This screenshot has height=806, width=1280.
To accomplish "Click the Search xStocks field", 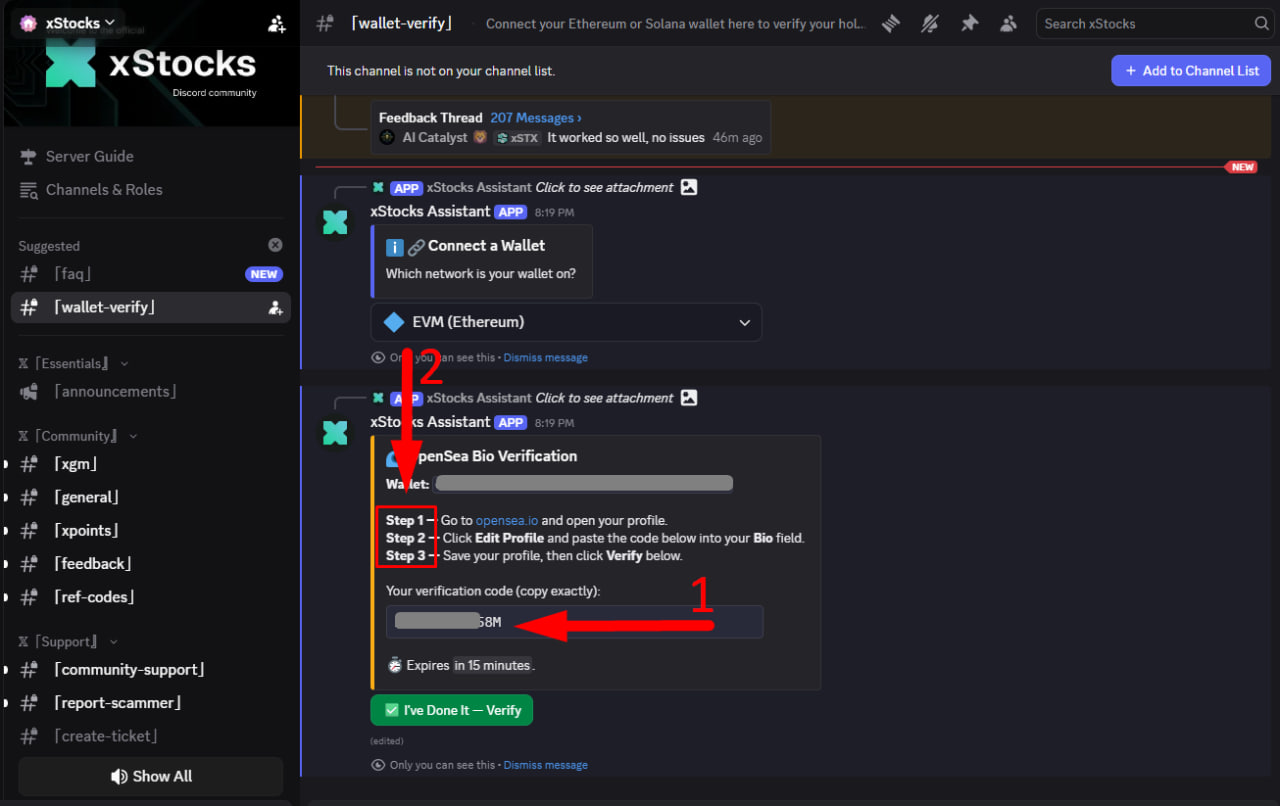I will (1153, 23).
